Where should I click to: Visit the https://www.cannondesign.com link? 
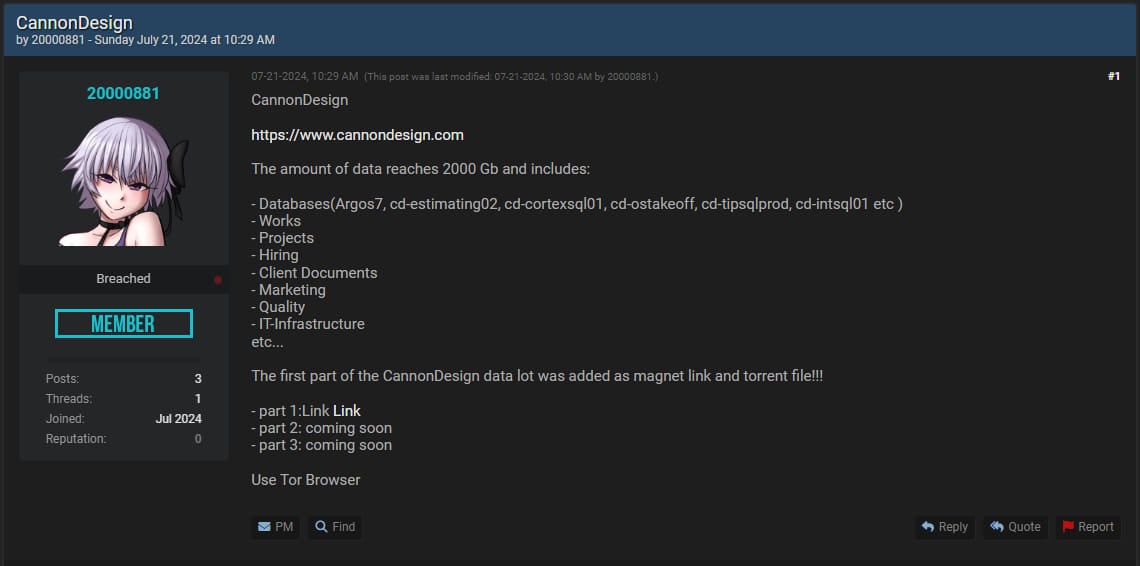point(357,135)
